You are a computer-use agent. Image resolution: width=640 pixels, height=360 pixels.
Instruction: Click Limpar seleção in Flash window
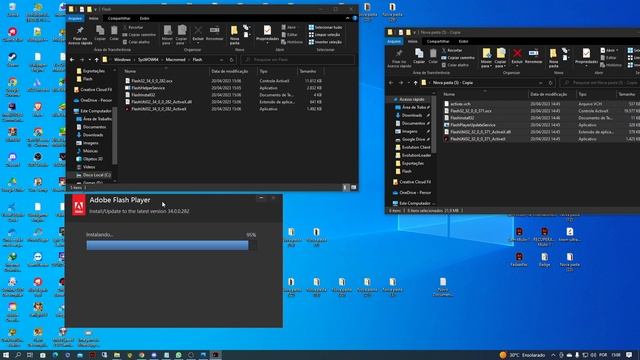point(324,35)
